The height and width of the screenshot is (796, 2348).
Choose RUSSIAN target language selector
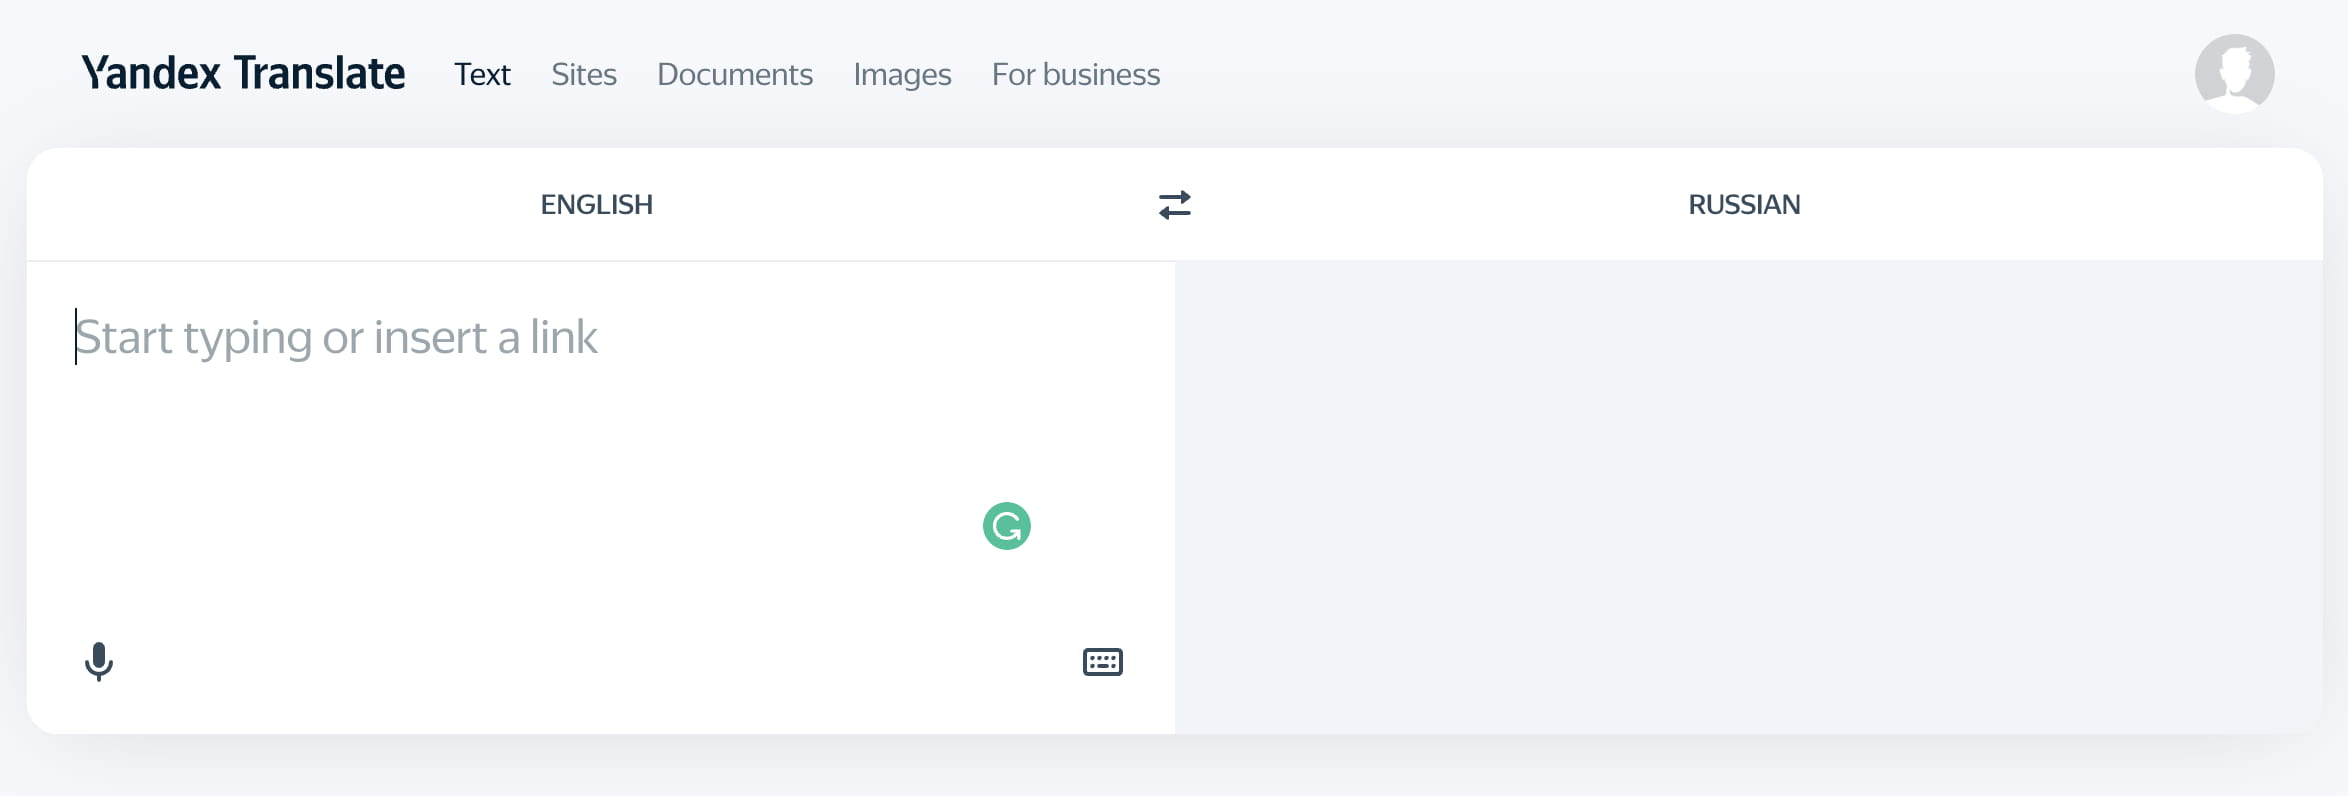(x=1744, y=205)
